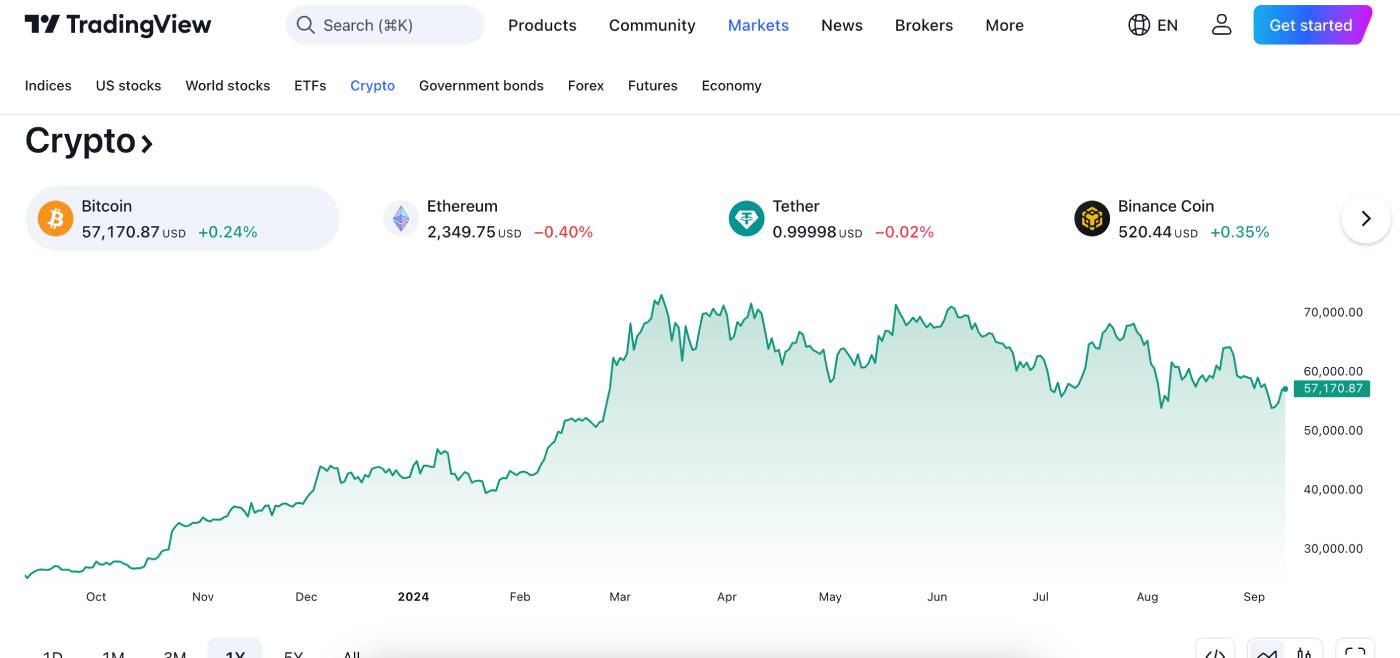Go to Forex submenu
1400x658 pixels.
tap(586, 86)
